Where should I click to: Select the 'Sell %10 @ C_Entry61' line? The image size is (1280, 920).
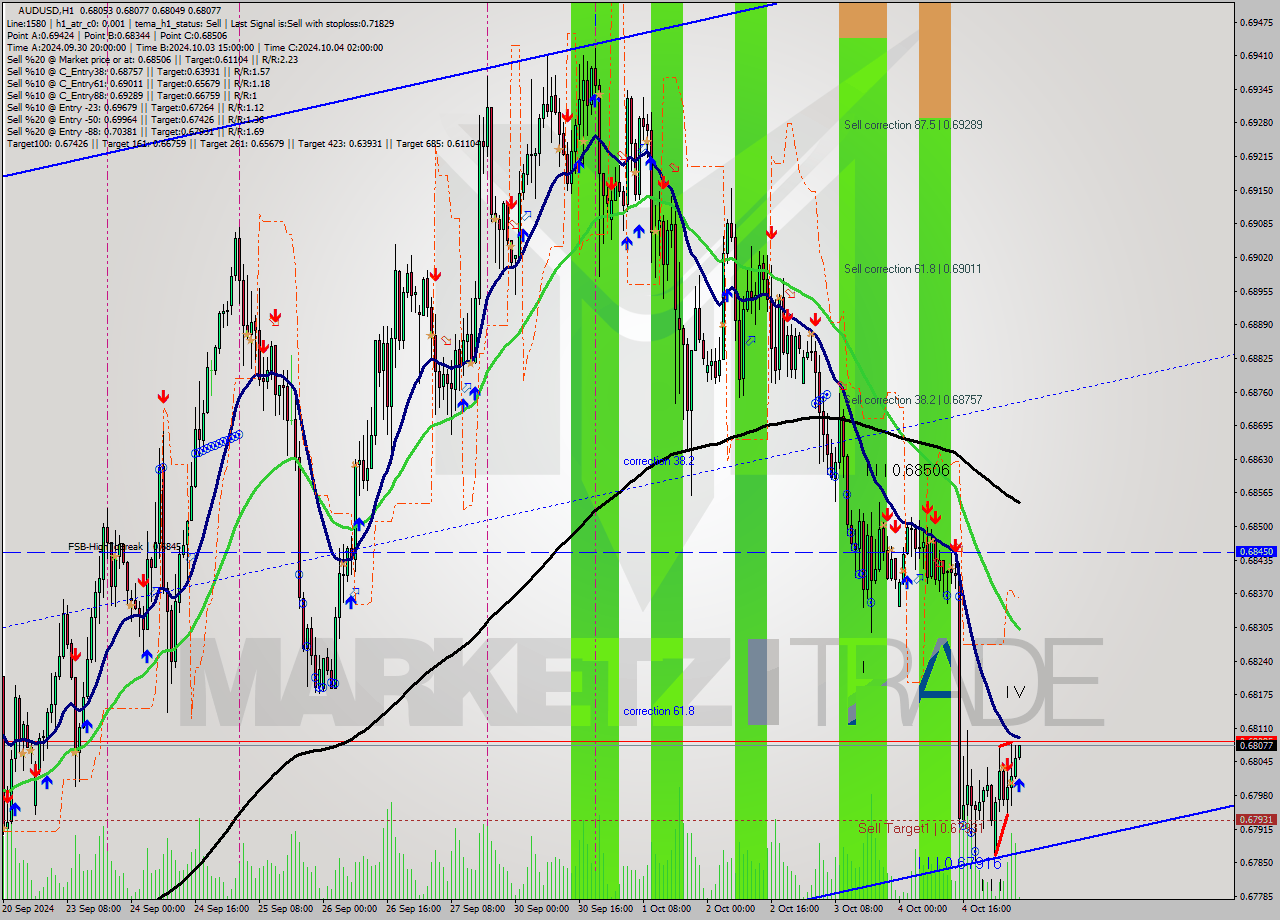(138, 83)
